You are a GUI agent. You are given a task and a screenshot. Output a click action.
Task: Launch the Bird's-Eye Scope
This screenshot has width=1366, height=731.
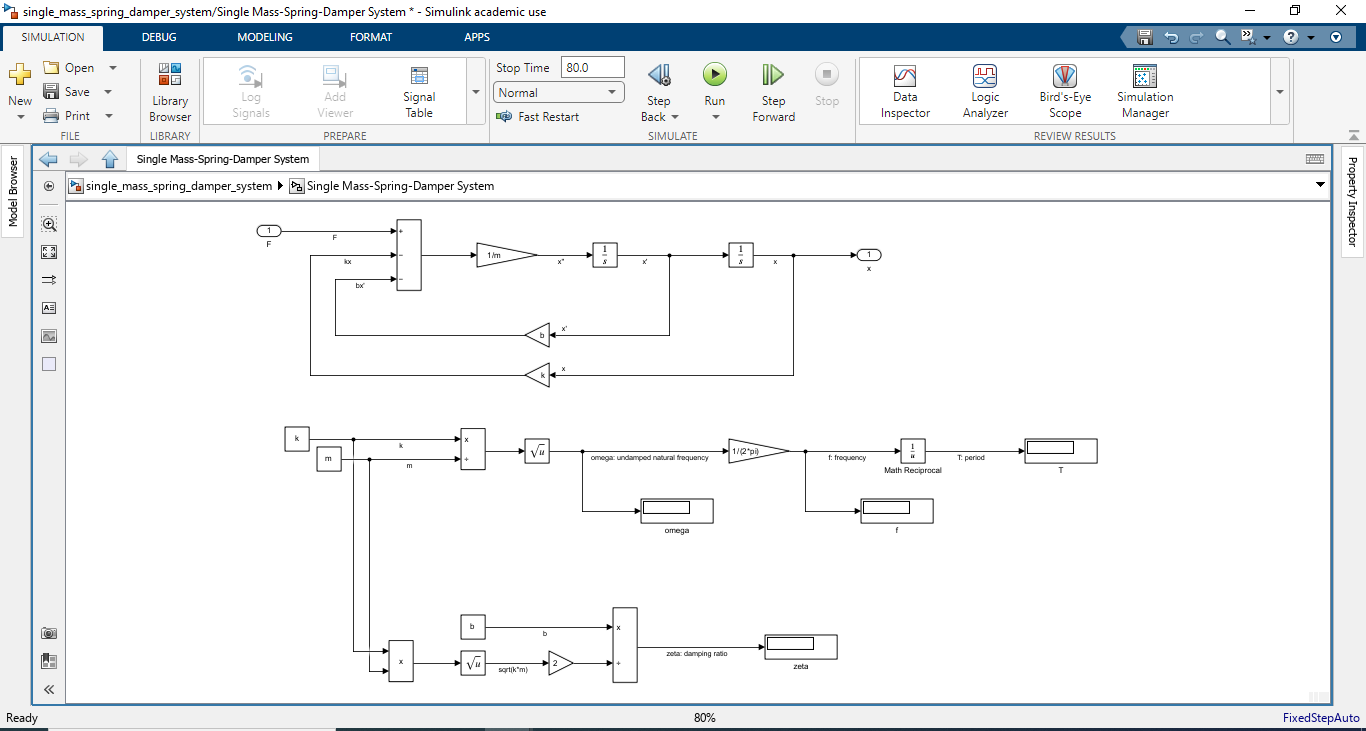coord(1064,91)
